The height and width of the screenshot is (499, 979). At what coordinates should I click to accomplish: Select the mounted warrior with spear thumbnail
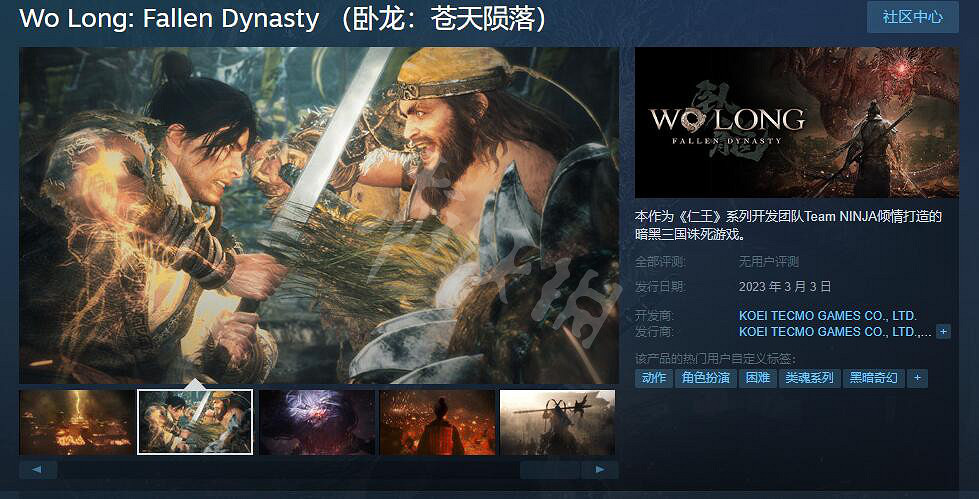pos(558,422)
